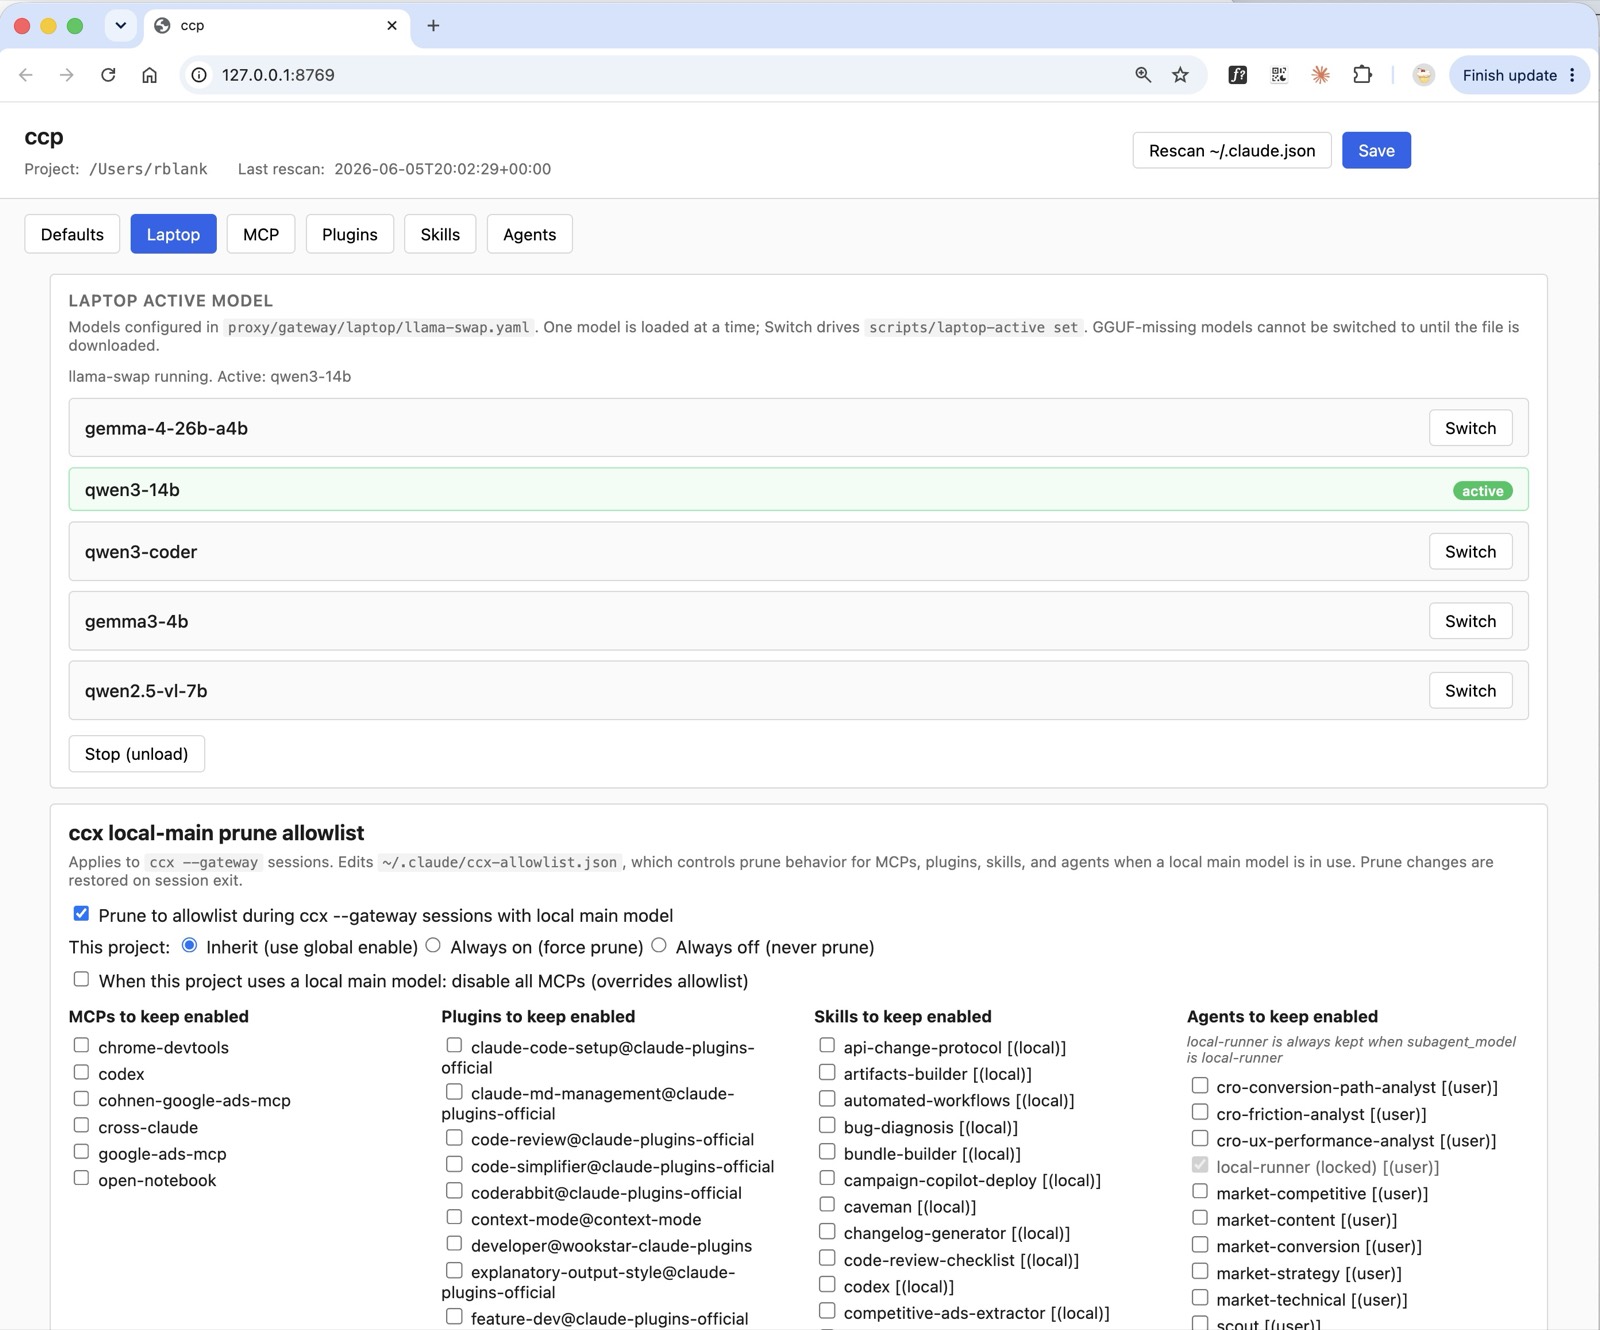Screen dimensions: 1600x1330
Task: Click the Last rescan timestamp text
Action: (x=442, y=169)
